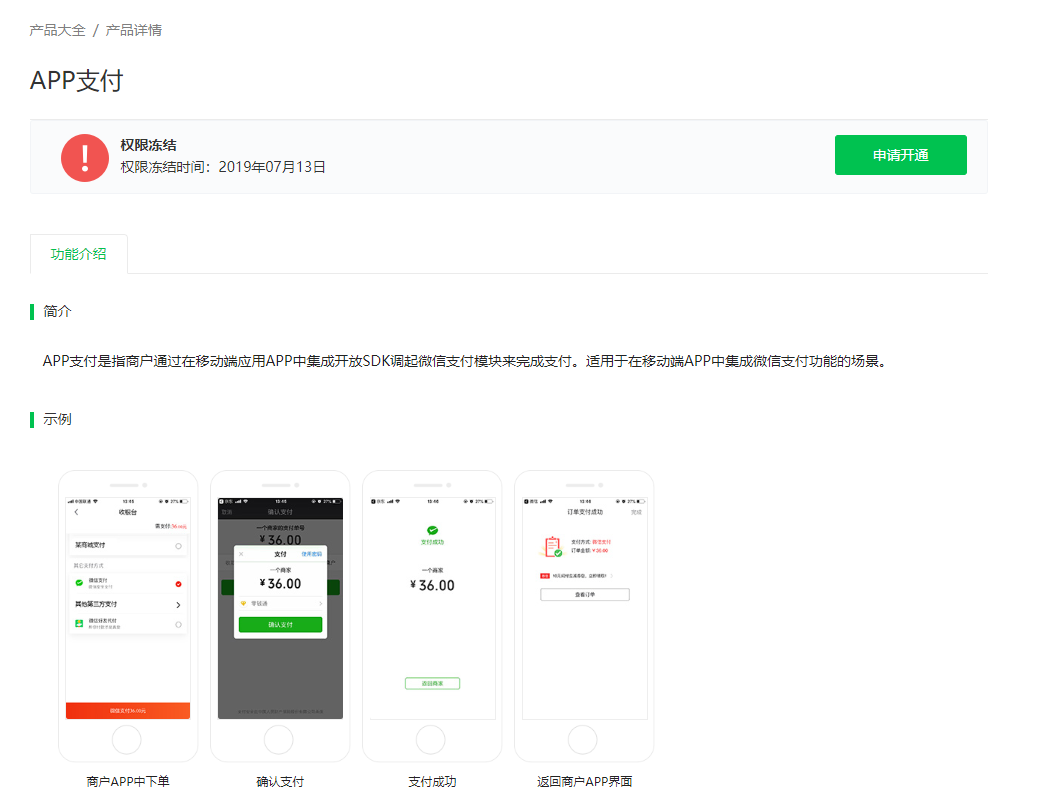Image resolution: width=1055 pixels, height=798 pixels.
Task: Open the 确认支付 phone screenshot
Action: (x=280, y=616)
